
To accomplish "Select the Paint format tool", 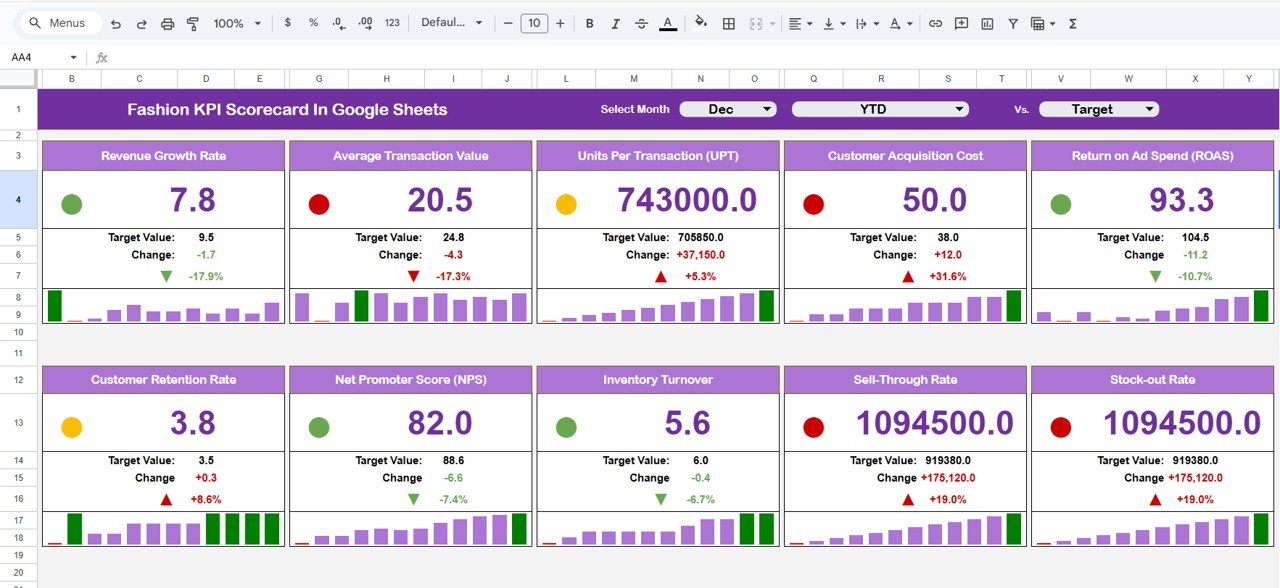I will click(x=192, y=22).
